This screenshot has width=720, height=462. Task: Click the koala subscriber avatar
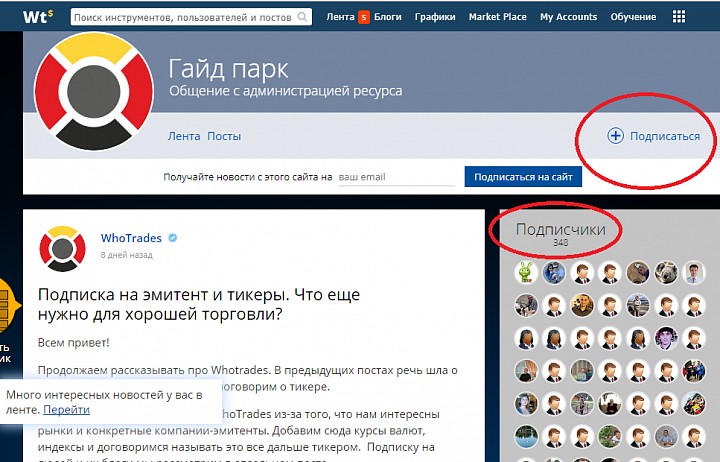666,272
